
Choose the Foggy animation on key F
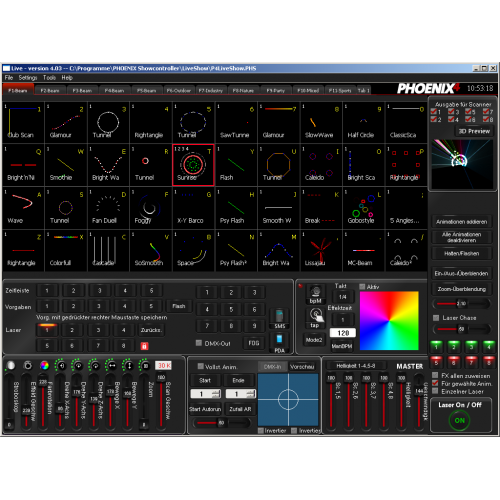(x=151, y=208)
